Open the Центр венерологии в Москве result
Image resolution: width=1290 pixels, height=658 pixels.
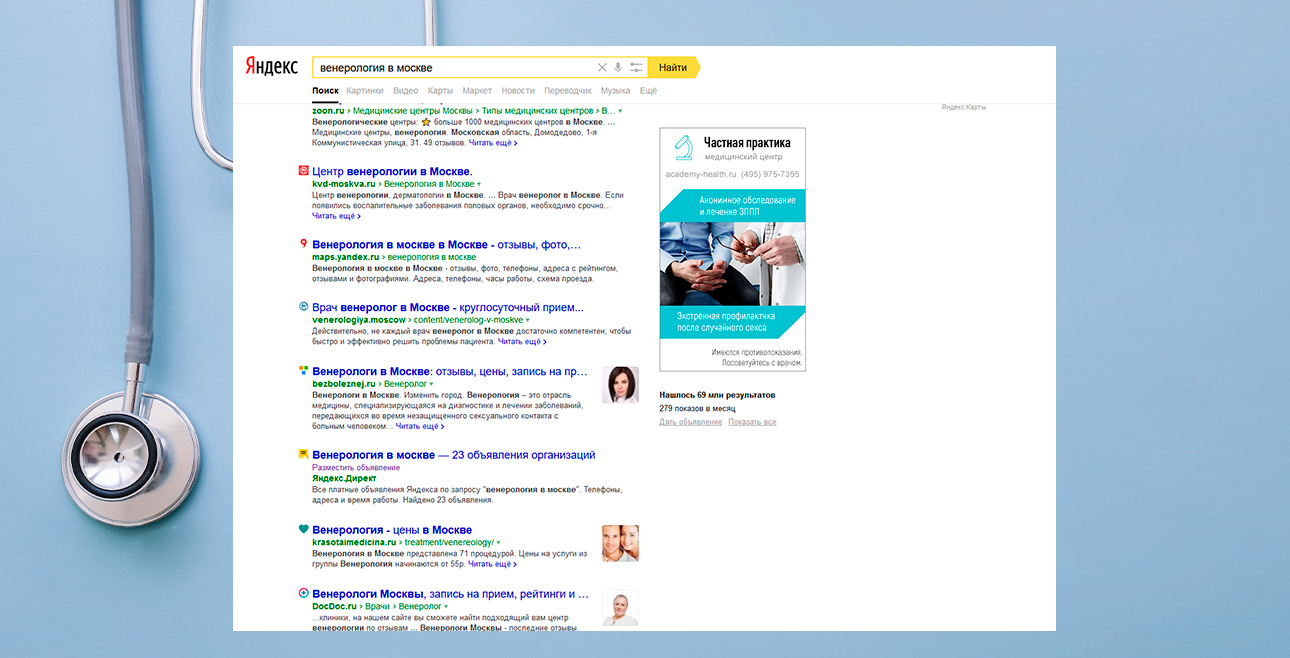tap(392, 172)
